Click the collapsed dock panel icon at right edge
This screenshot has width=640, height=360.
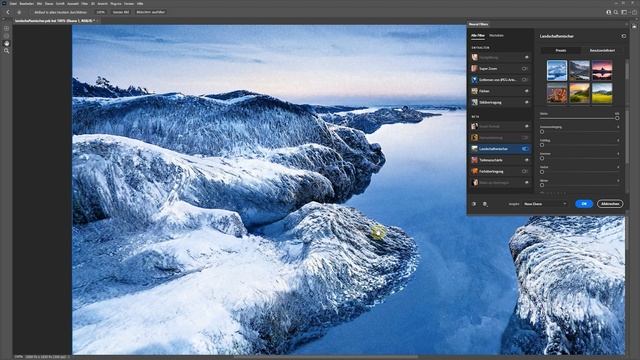click(634, 26)
